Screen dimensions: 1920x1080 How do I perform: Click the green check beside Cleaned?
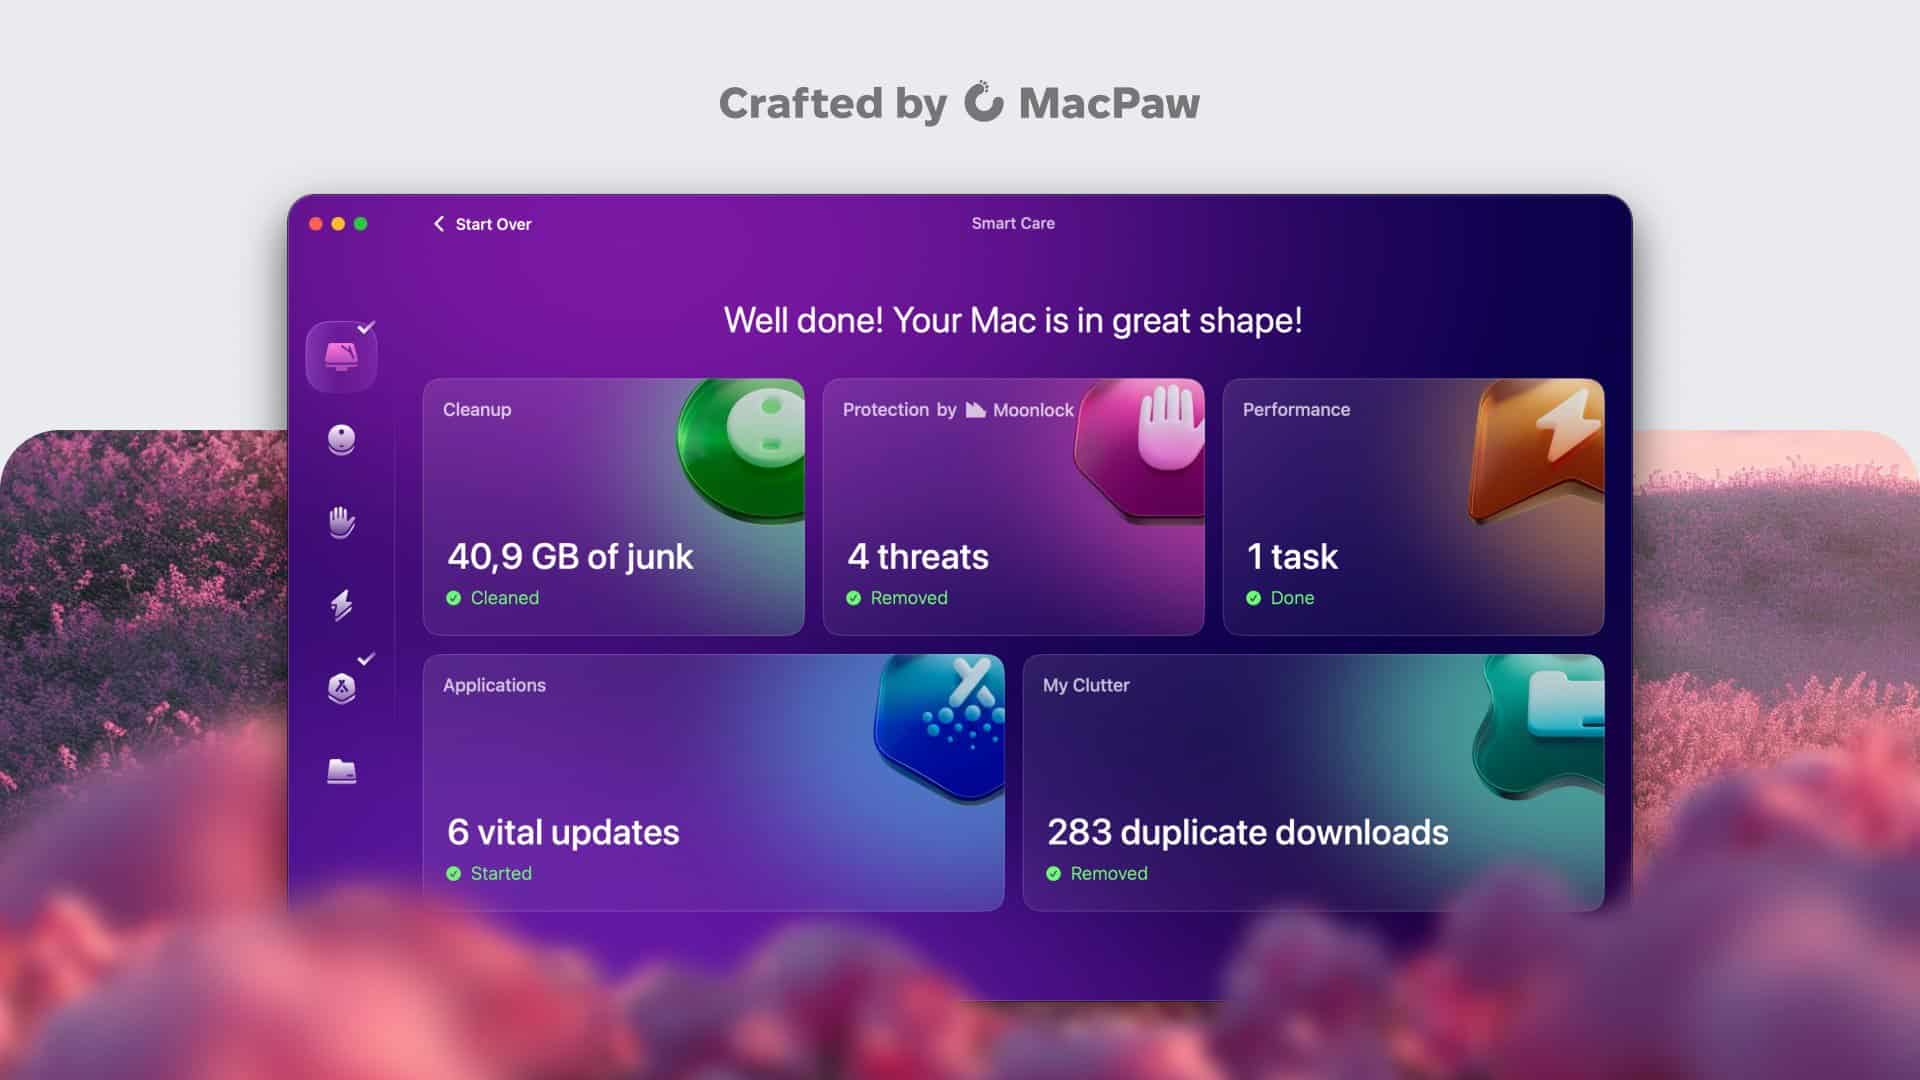tap(453, 598)
